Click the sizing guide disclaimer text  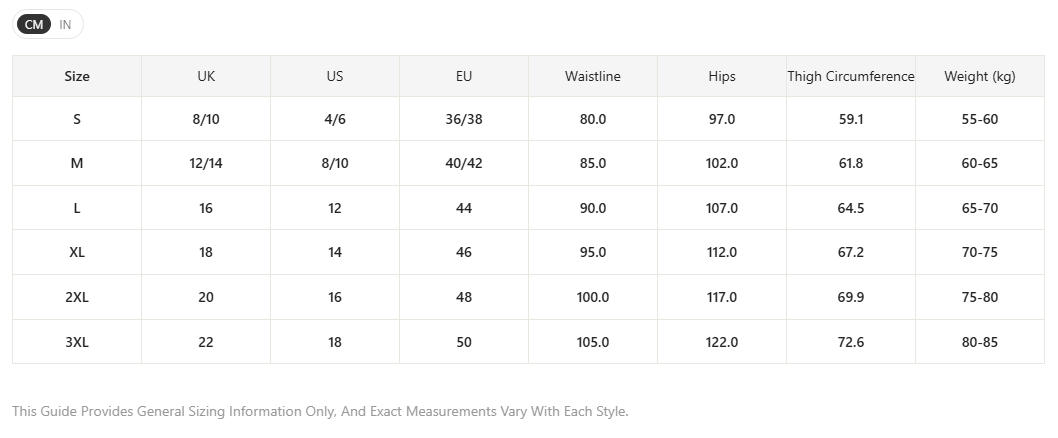[x=321, y=411]
